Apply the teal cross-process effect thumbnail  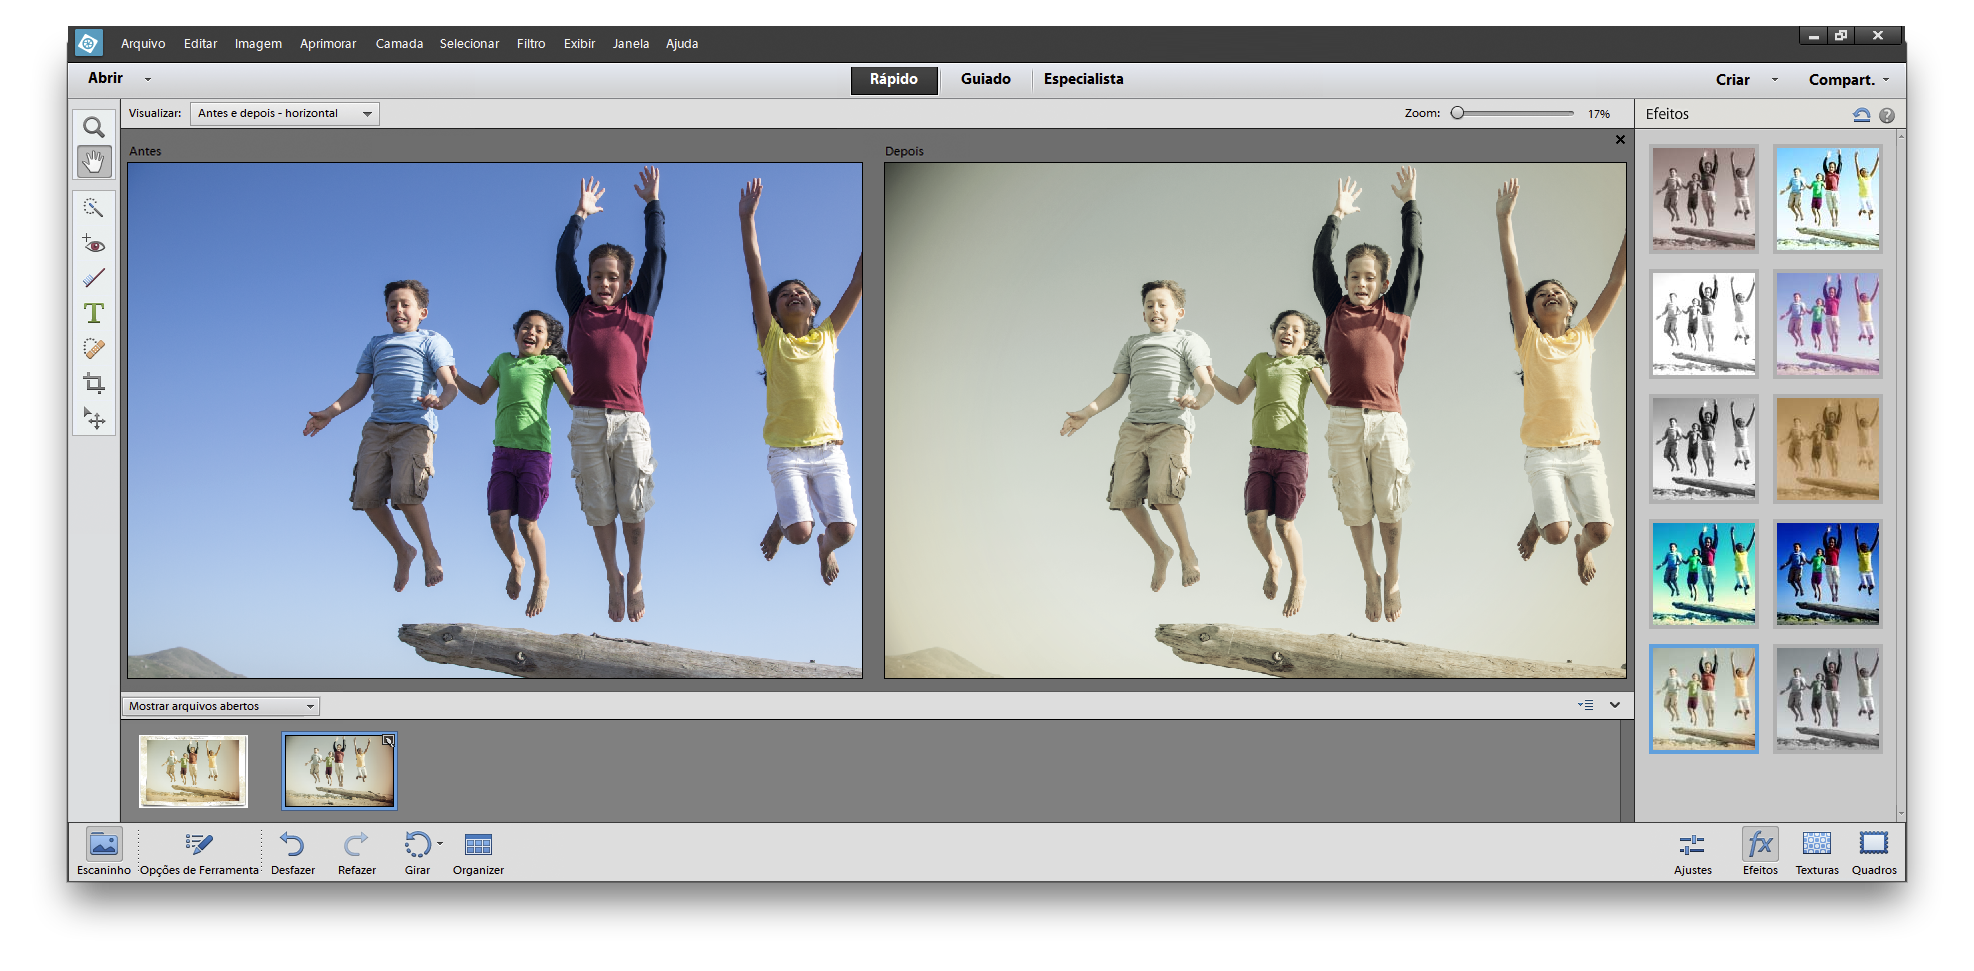click(1704, 574)
